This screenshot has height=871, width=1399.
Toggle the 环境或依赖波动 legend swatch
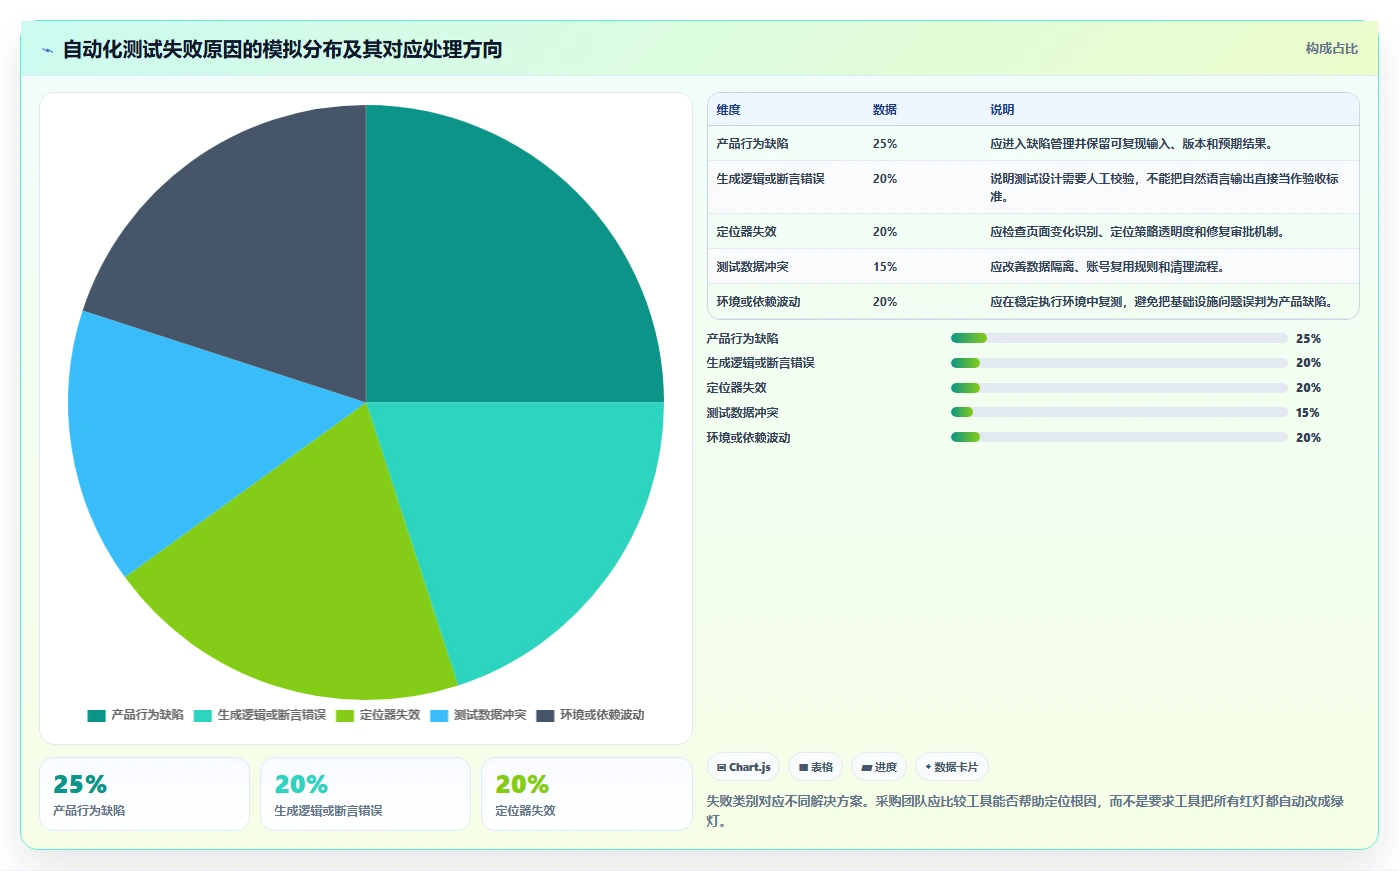pos(545,716)
